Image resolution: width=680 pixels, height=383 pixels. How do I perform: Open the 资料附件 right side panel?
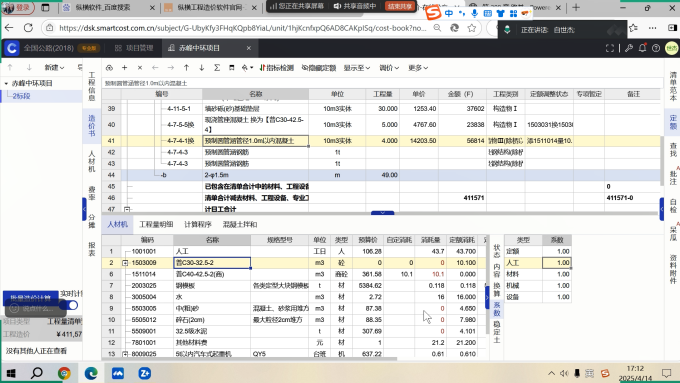[673, 269]
